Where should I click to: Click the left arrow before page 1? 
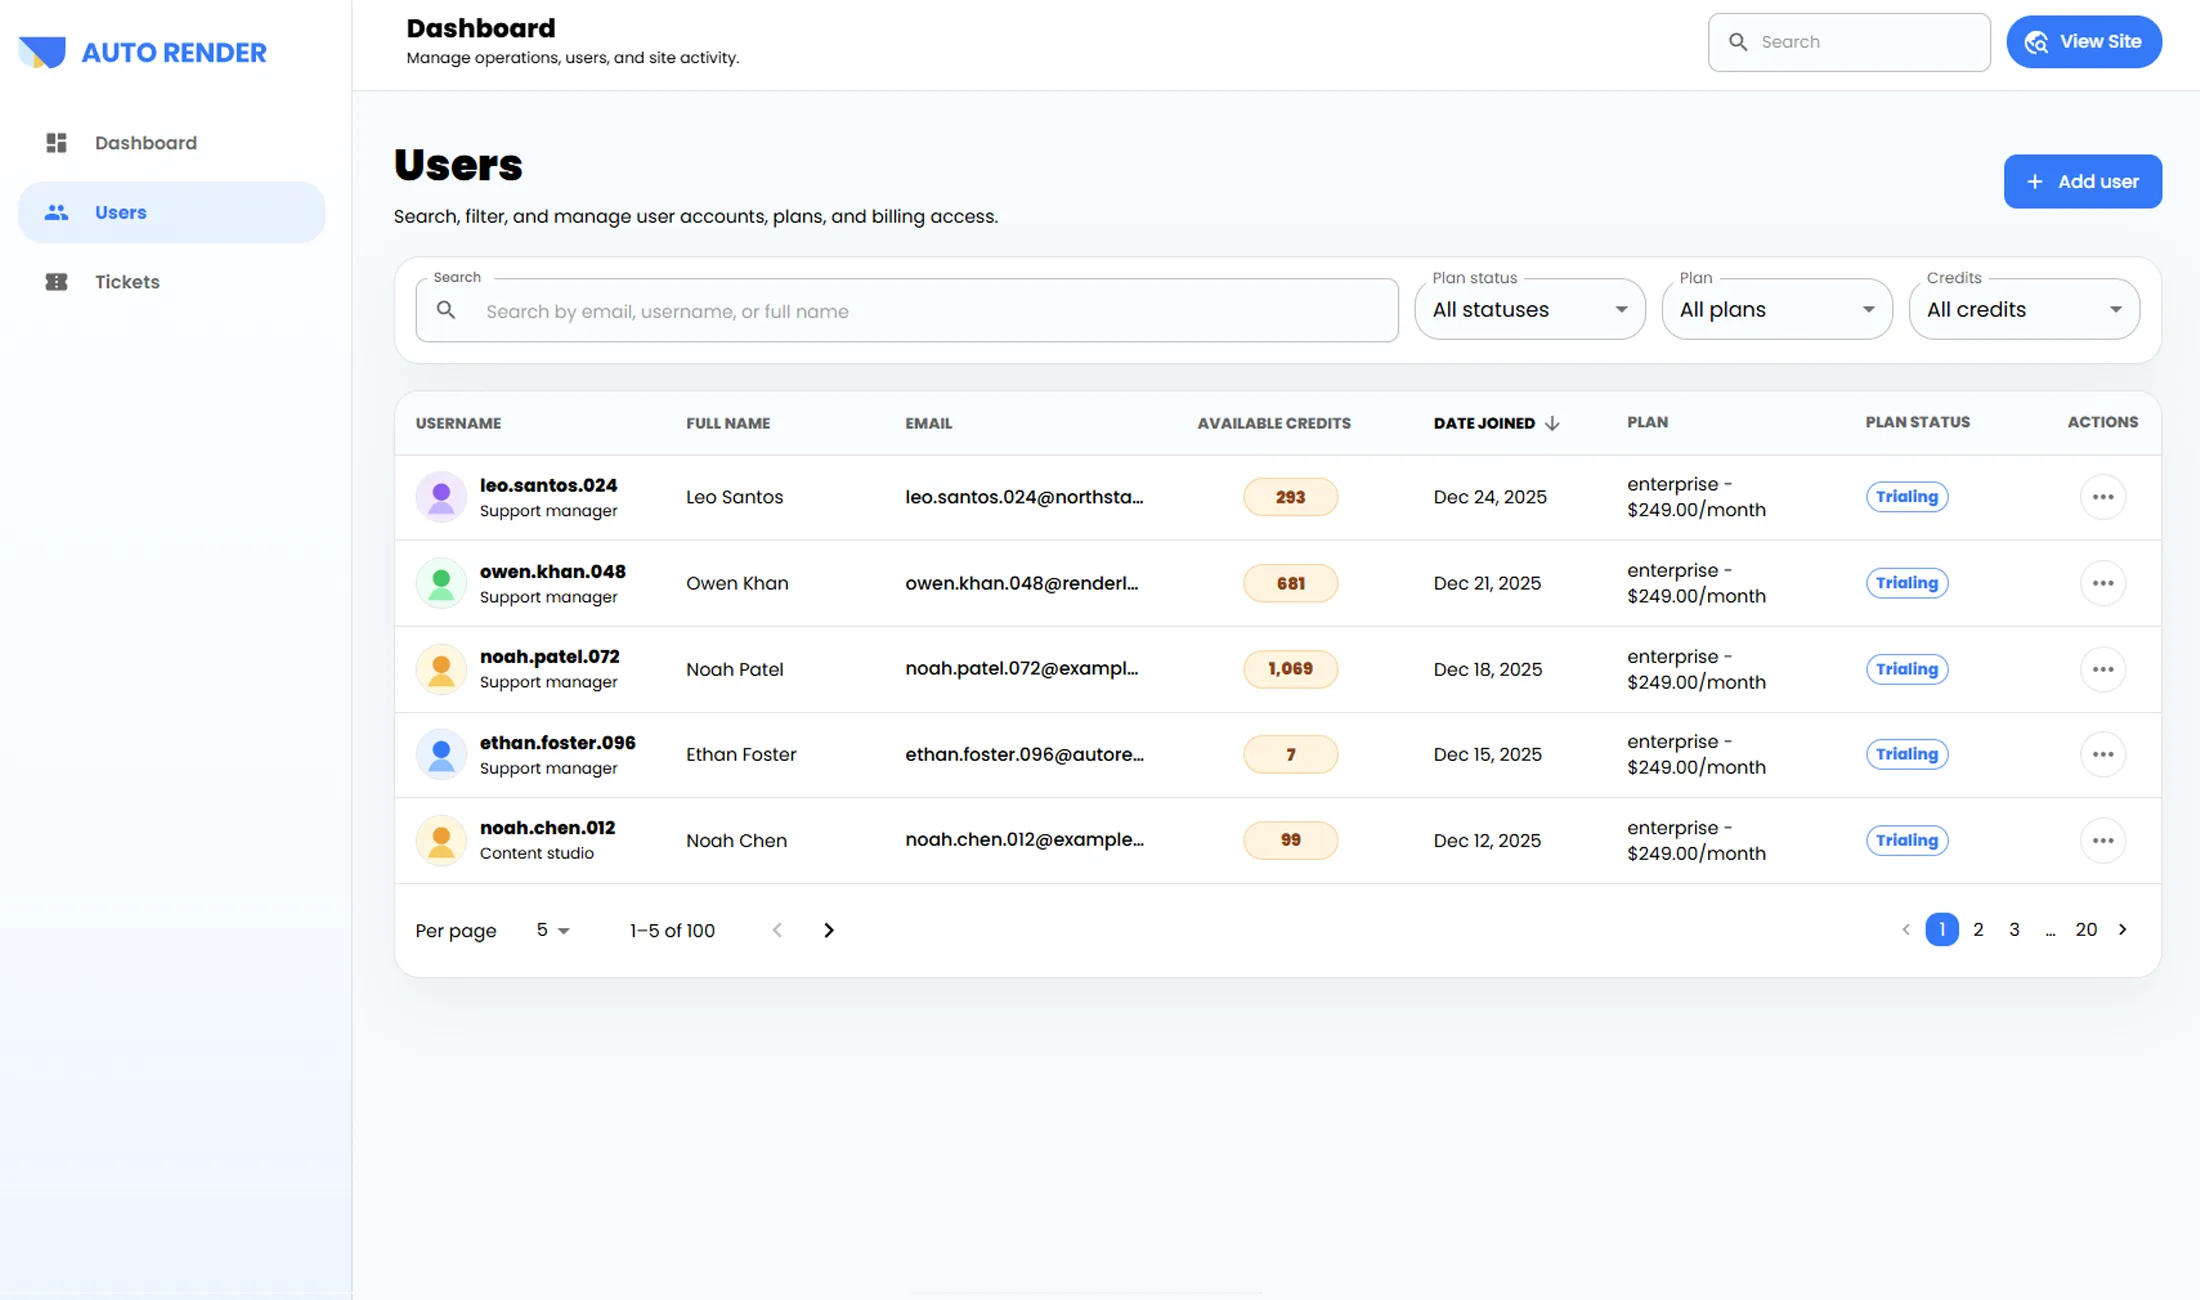point(1905,929)
